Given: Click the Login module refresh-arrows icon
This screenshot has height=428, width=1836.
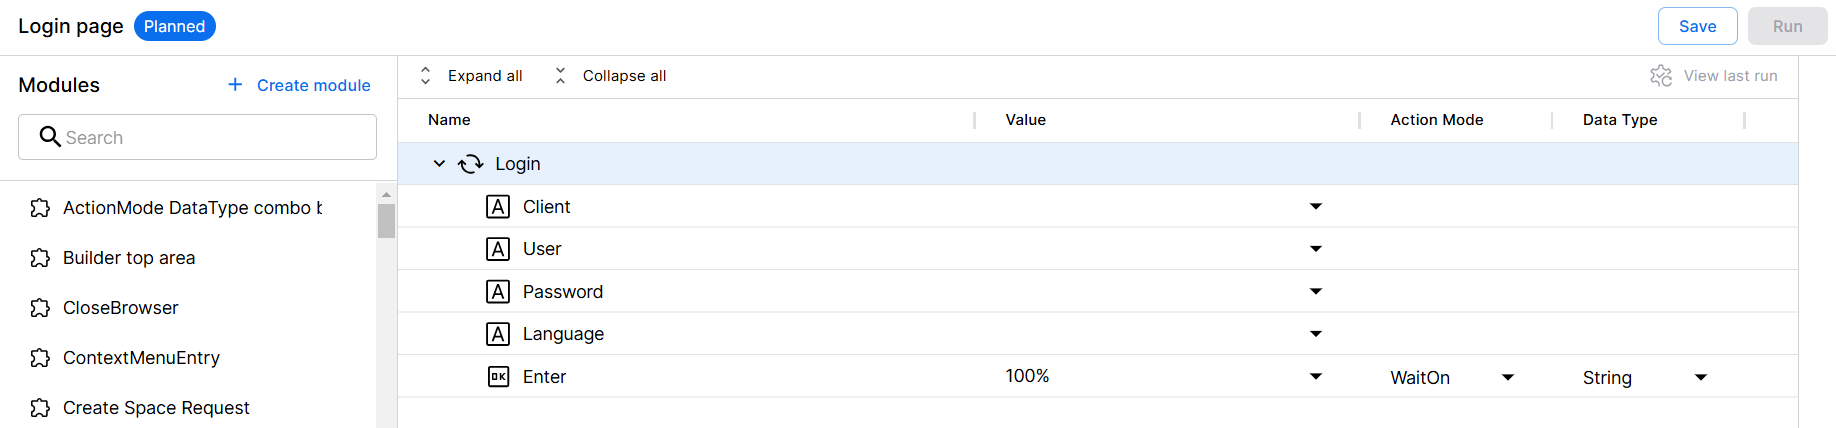Looking at the screenshot, I should pyautogui.click(x=471, y=164).
